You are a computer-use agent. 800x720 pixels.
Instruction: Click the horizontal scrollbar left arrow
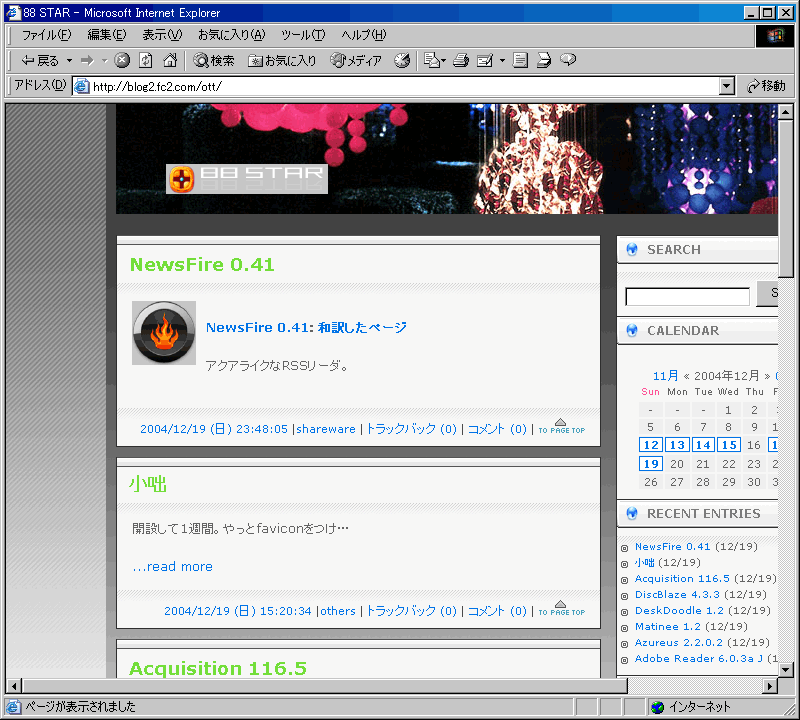14,686
